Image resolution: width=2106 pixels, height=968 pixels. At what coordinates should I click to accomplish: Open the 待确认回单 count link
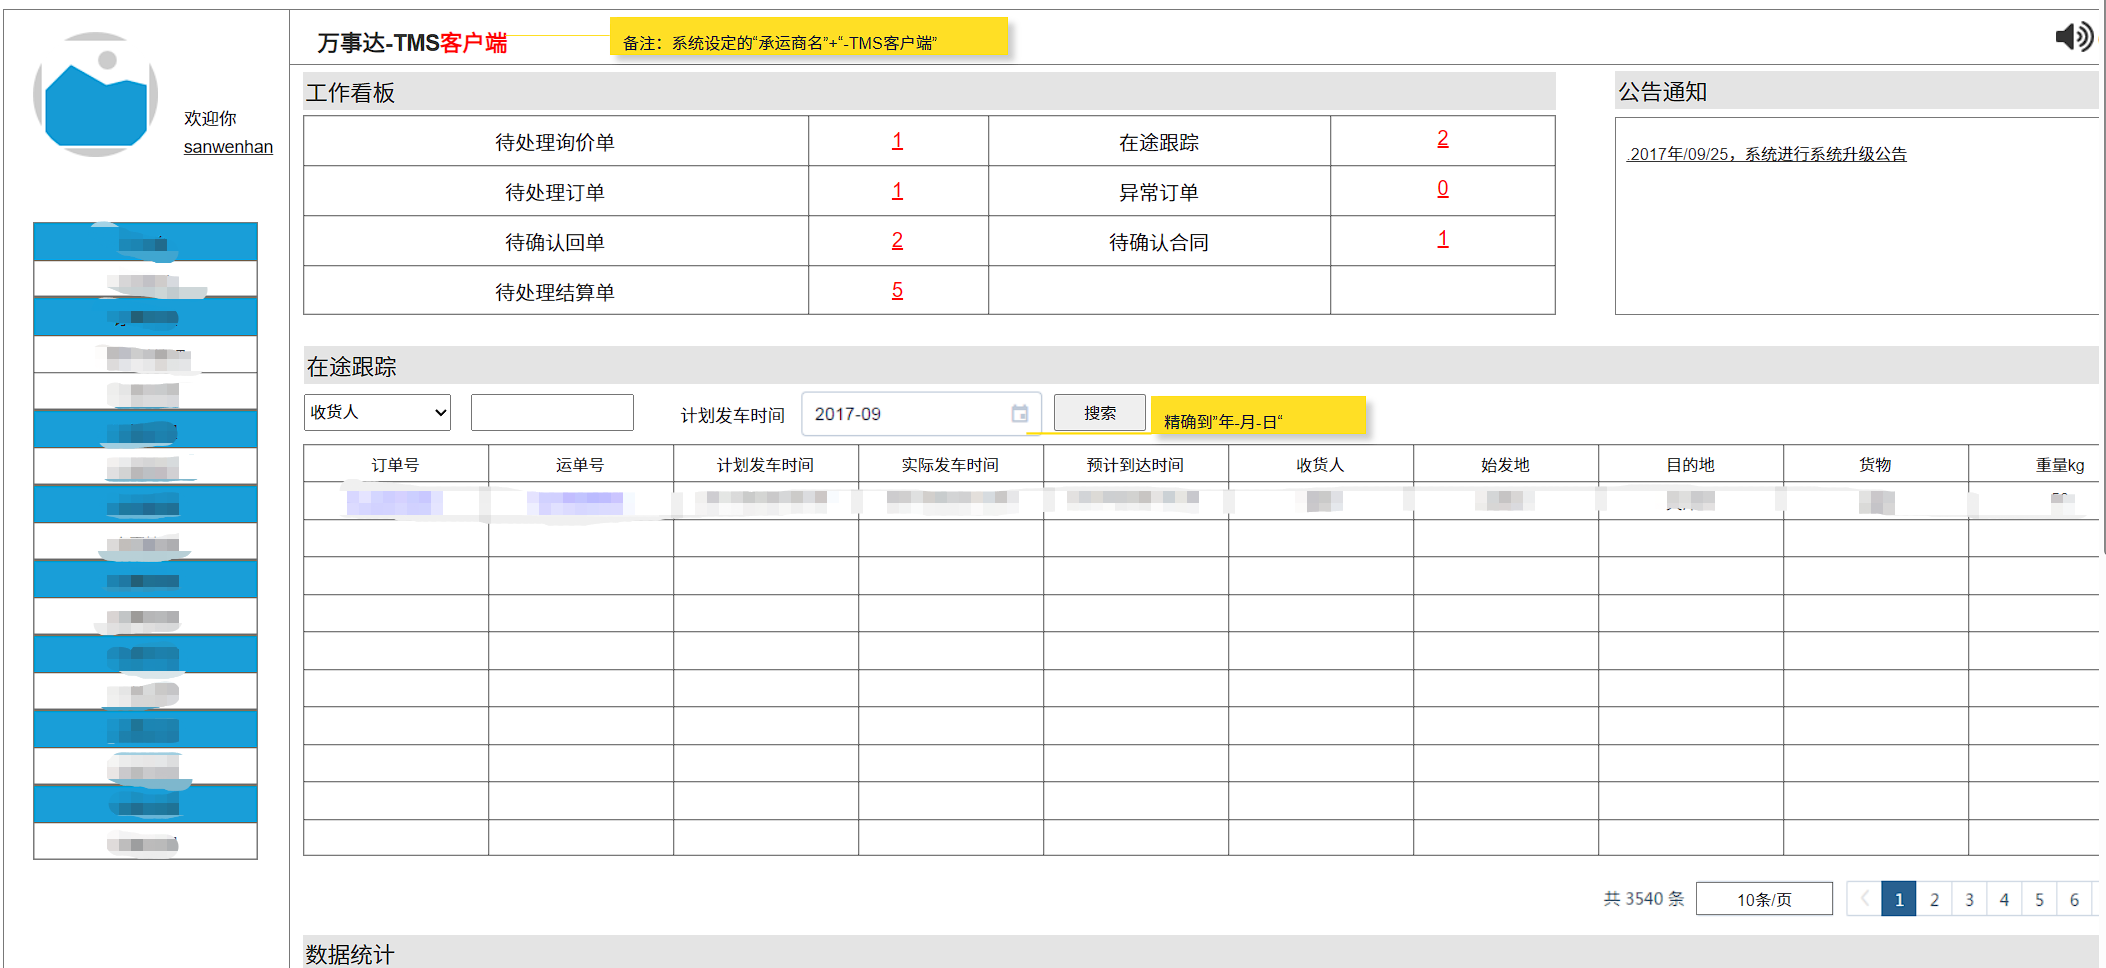coord(897,241)
